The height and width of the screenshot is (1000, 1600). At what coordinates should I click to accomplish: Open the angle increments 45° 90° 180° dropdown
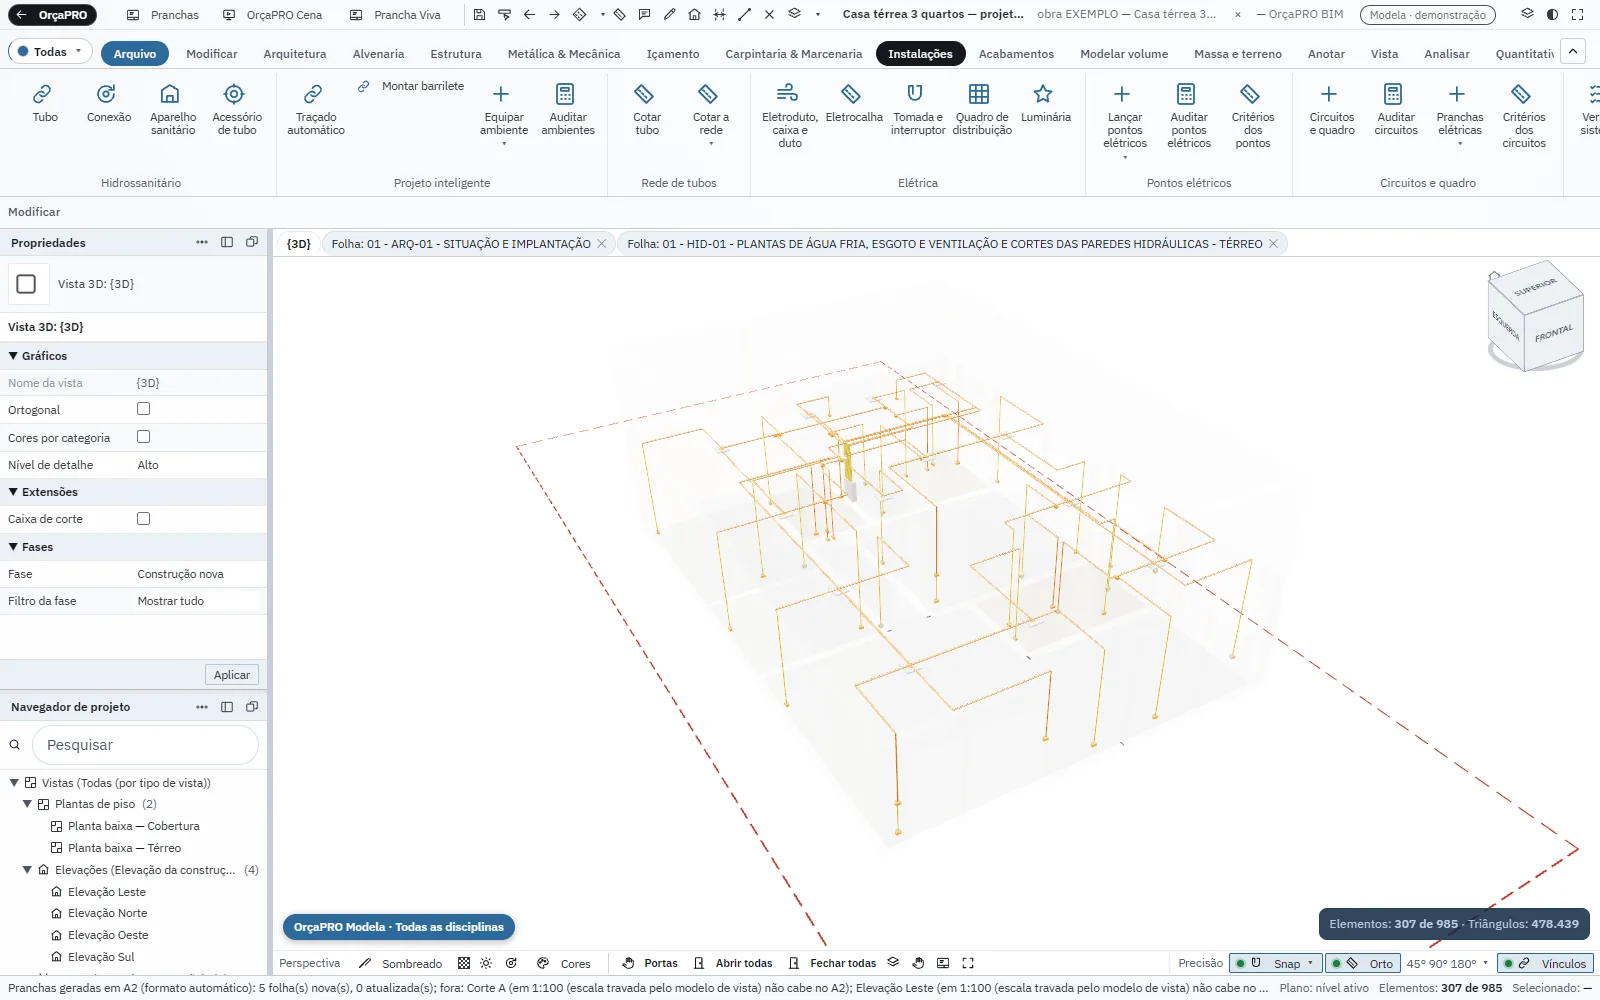tap(1447, 964)
